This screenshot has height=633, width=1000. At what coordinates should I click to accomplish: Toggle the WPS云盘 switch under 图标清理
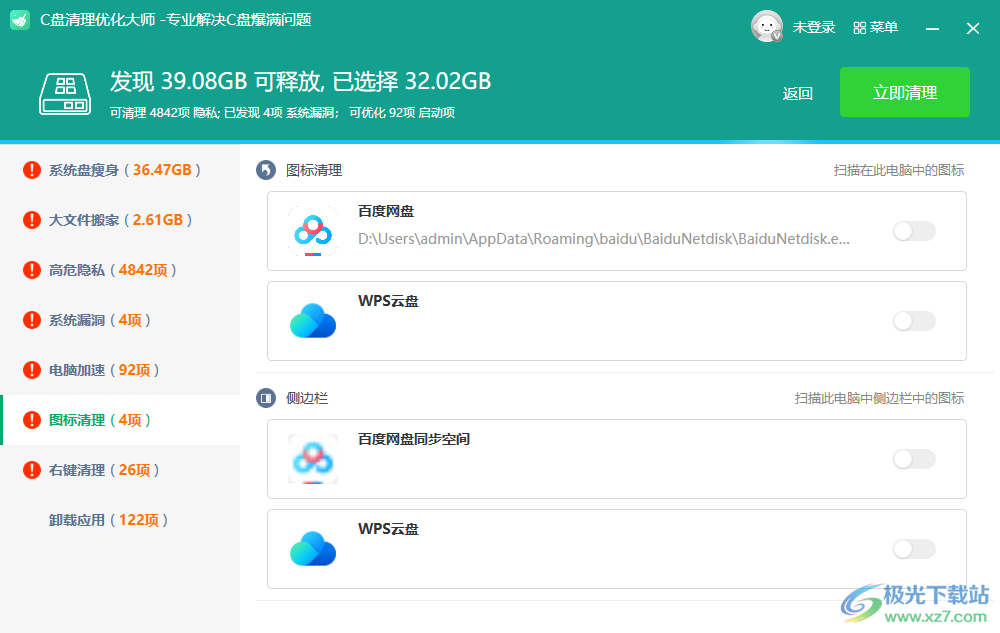click(x=913, y=321)
